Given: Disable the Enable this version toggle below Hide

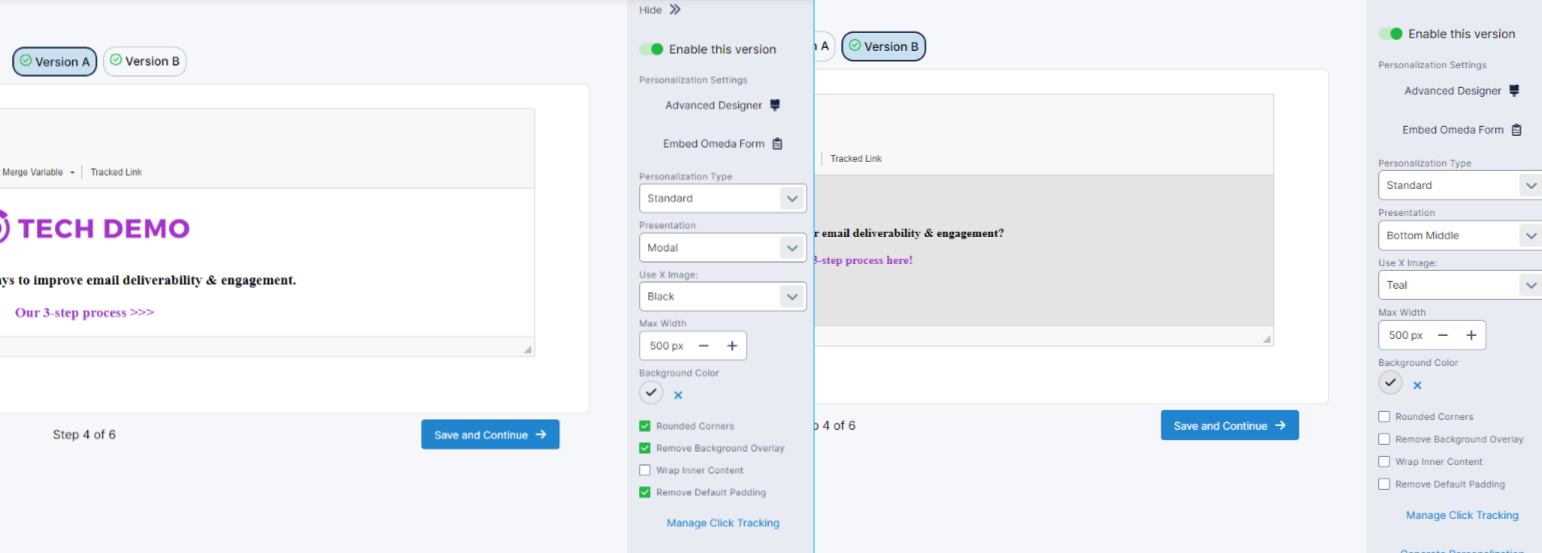Looking at the screenshot, I should click(x=652, y=49).
